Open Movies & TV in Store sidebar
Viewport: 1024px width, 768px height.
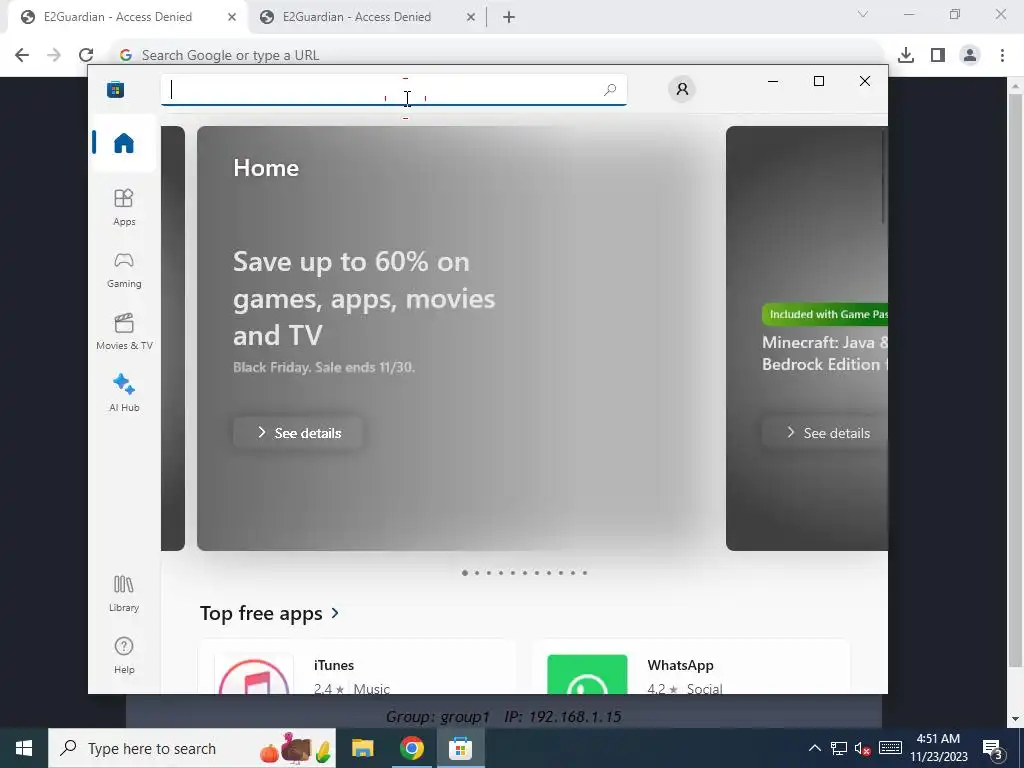point(123,332)
